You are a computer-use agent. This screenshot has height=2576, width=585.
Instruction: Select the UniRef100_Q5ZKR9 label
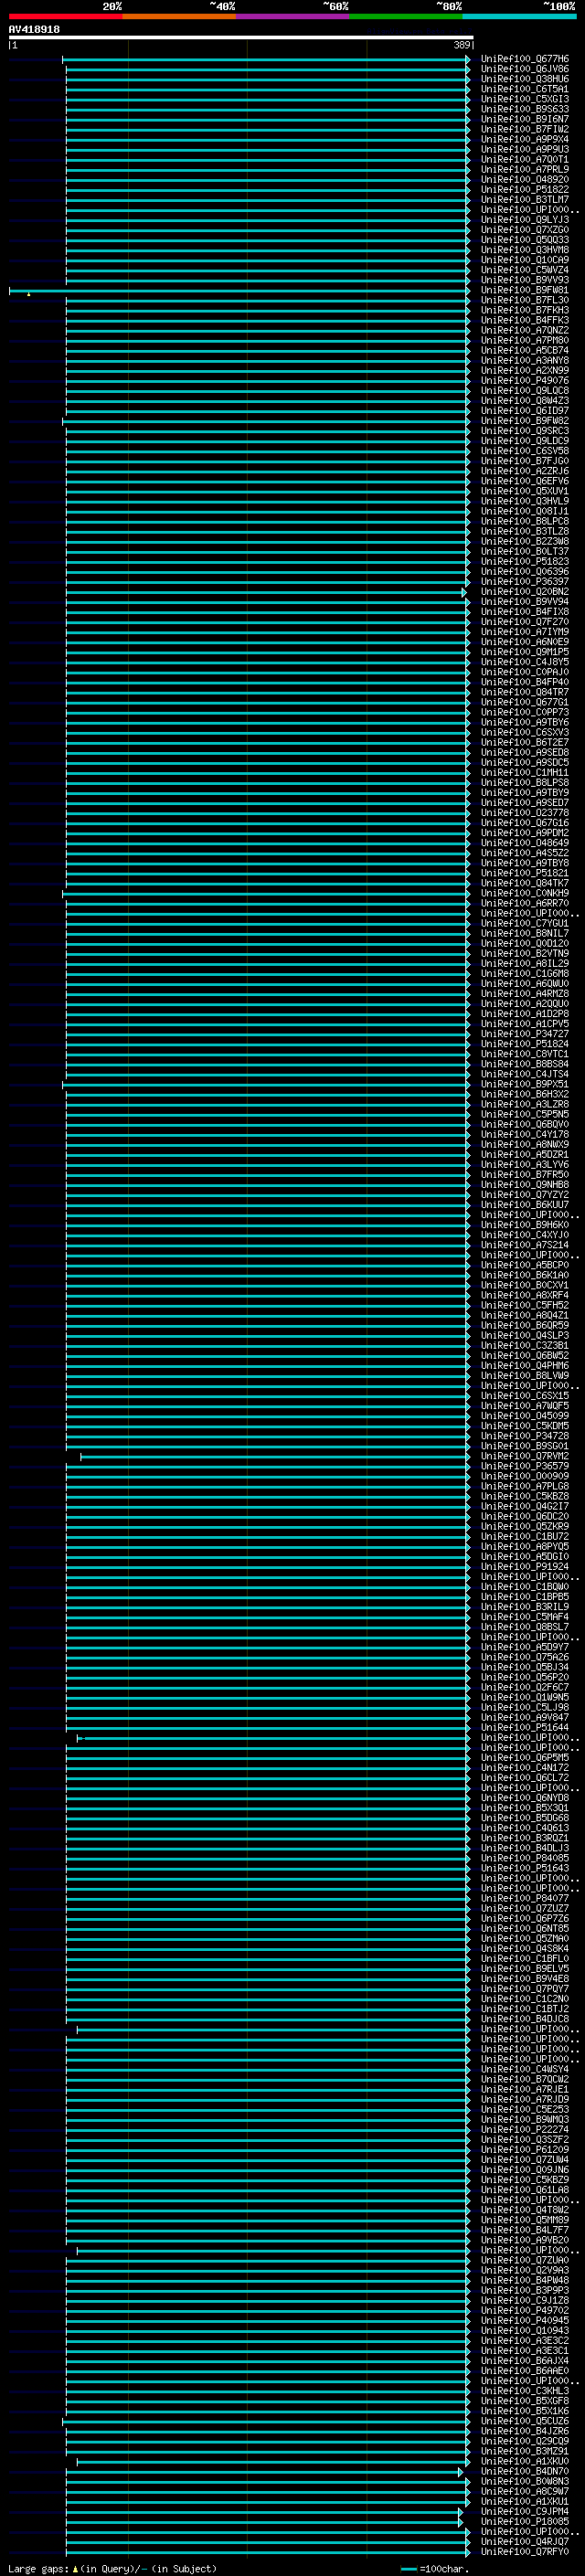coord(525,1526)
